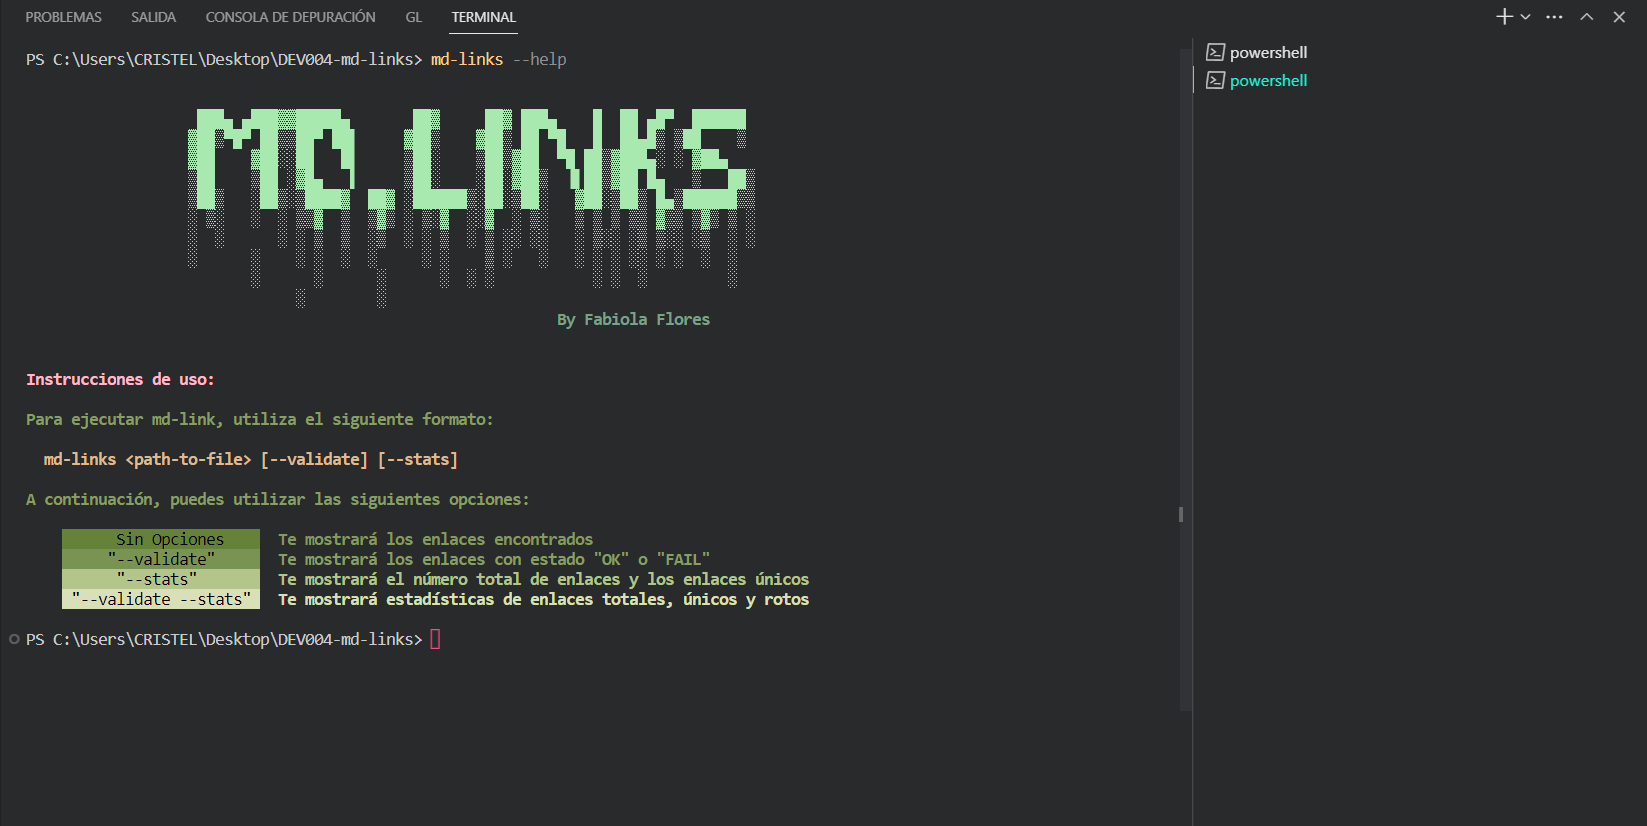Image resolution: width=1647 pixels, height=826 pixels.
Task: Create a new terminal with plus icon
Action: click(x=1504, y=17)
